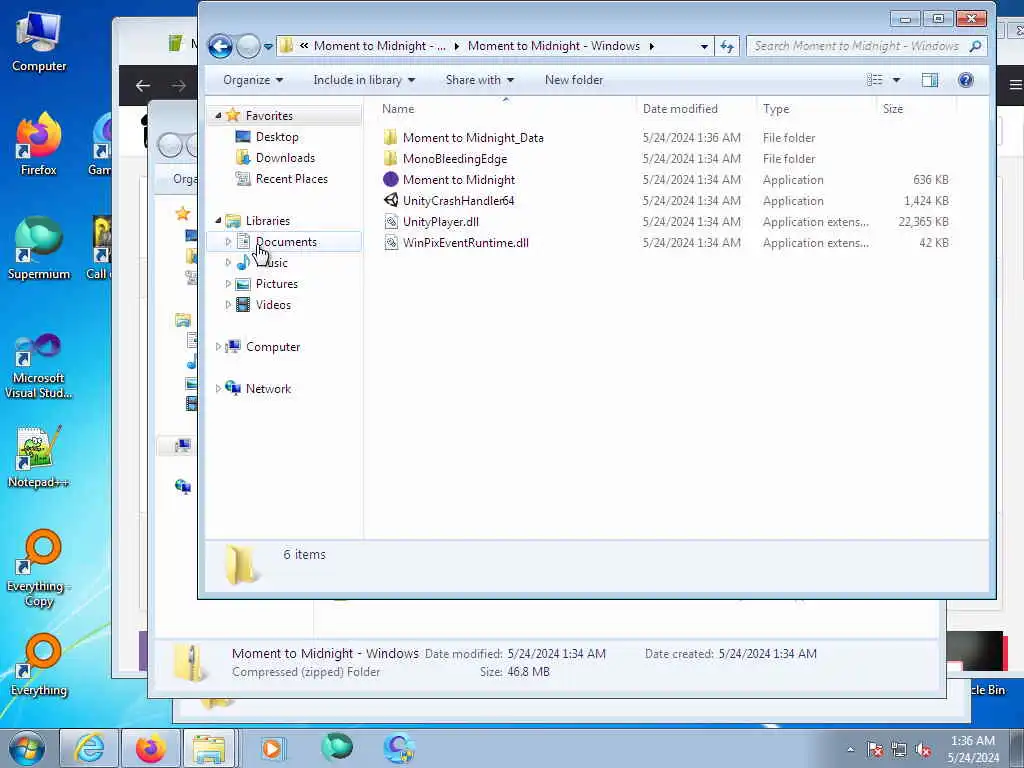Open Everything - Copy desktop shortcut

39,569
